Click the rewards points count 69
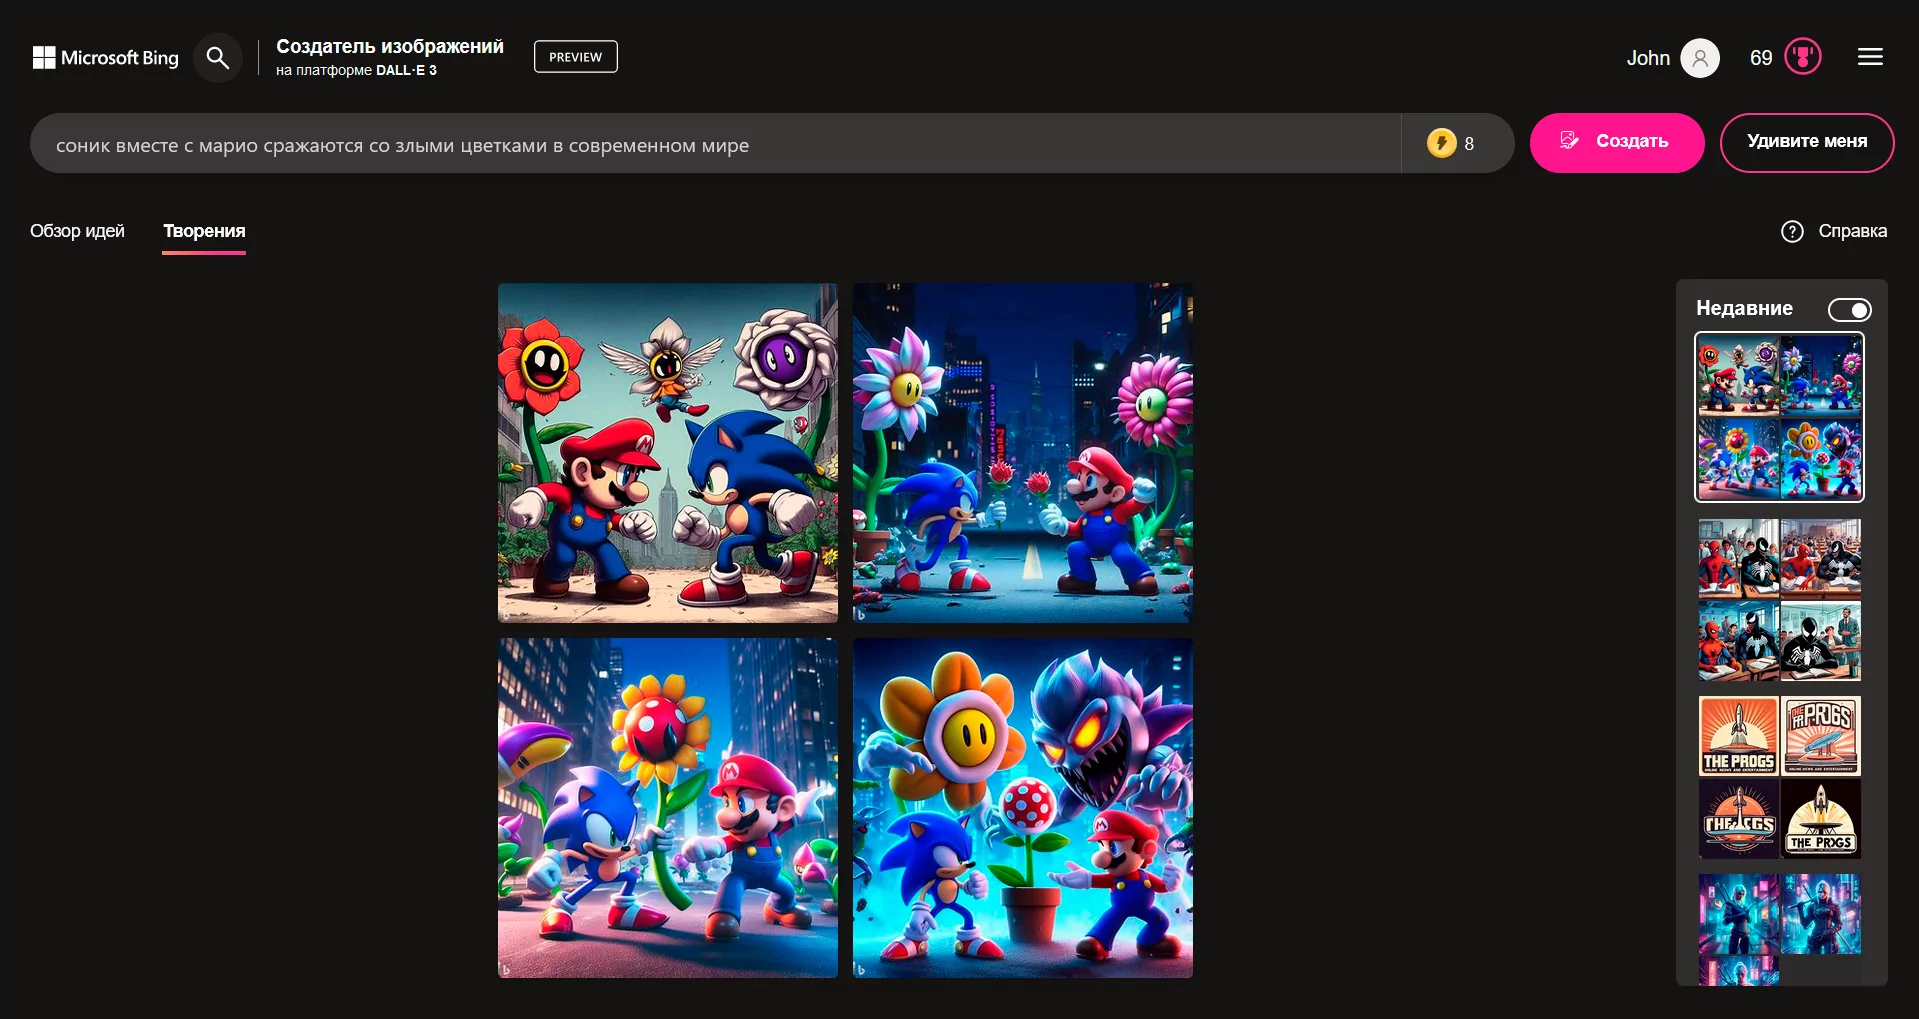Viewport: 1919px width, 1019px height. (x=1761, y=58)
